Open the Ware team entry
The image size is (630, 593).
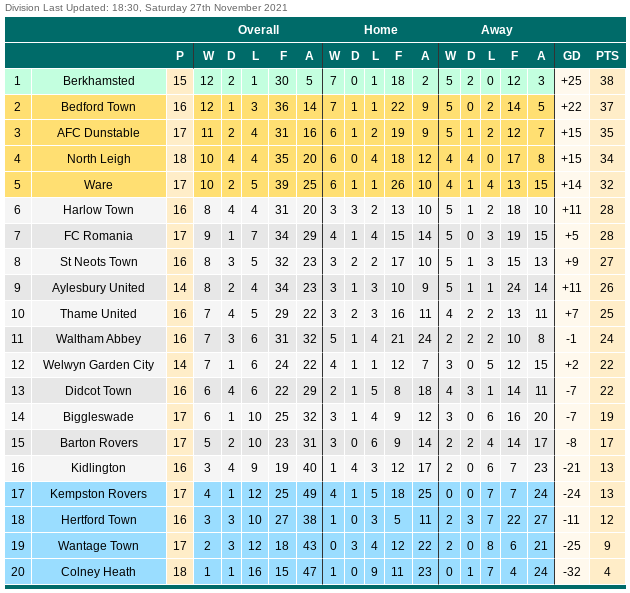coord(98,185)
